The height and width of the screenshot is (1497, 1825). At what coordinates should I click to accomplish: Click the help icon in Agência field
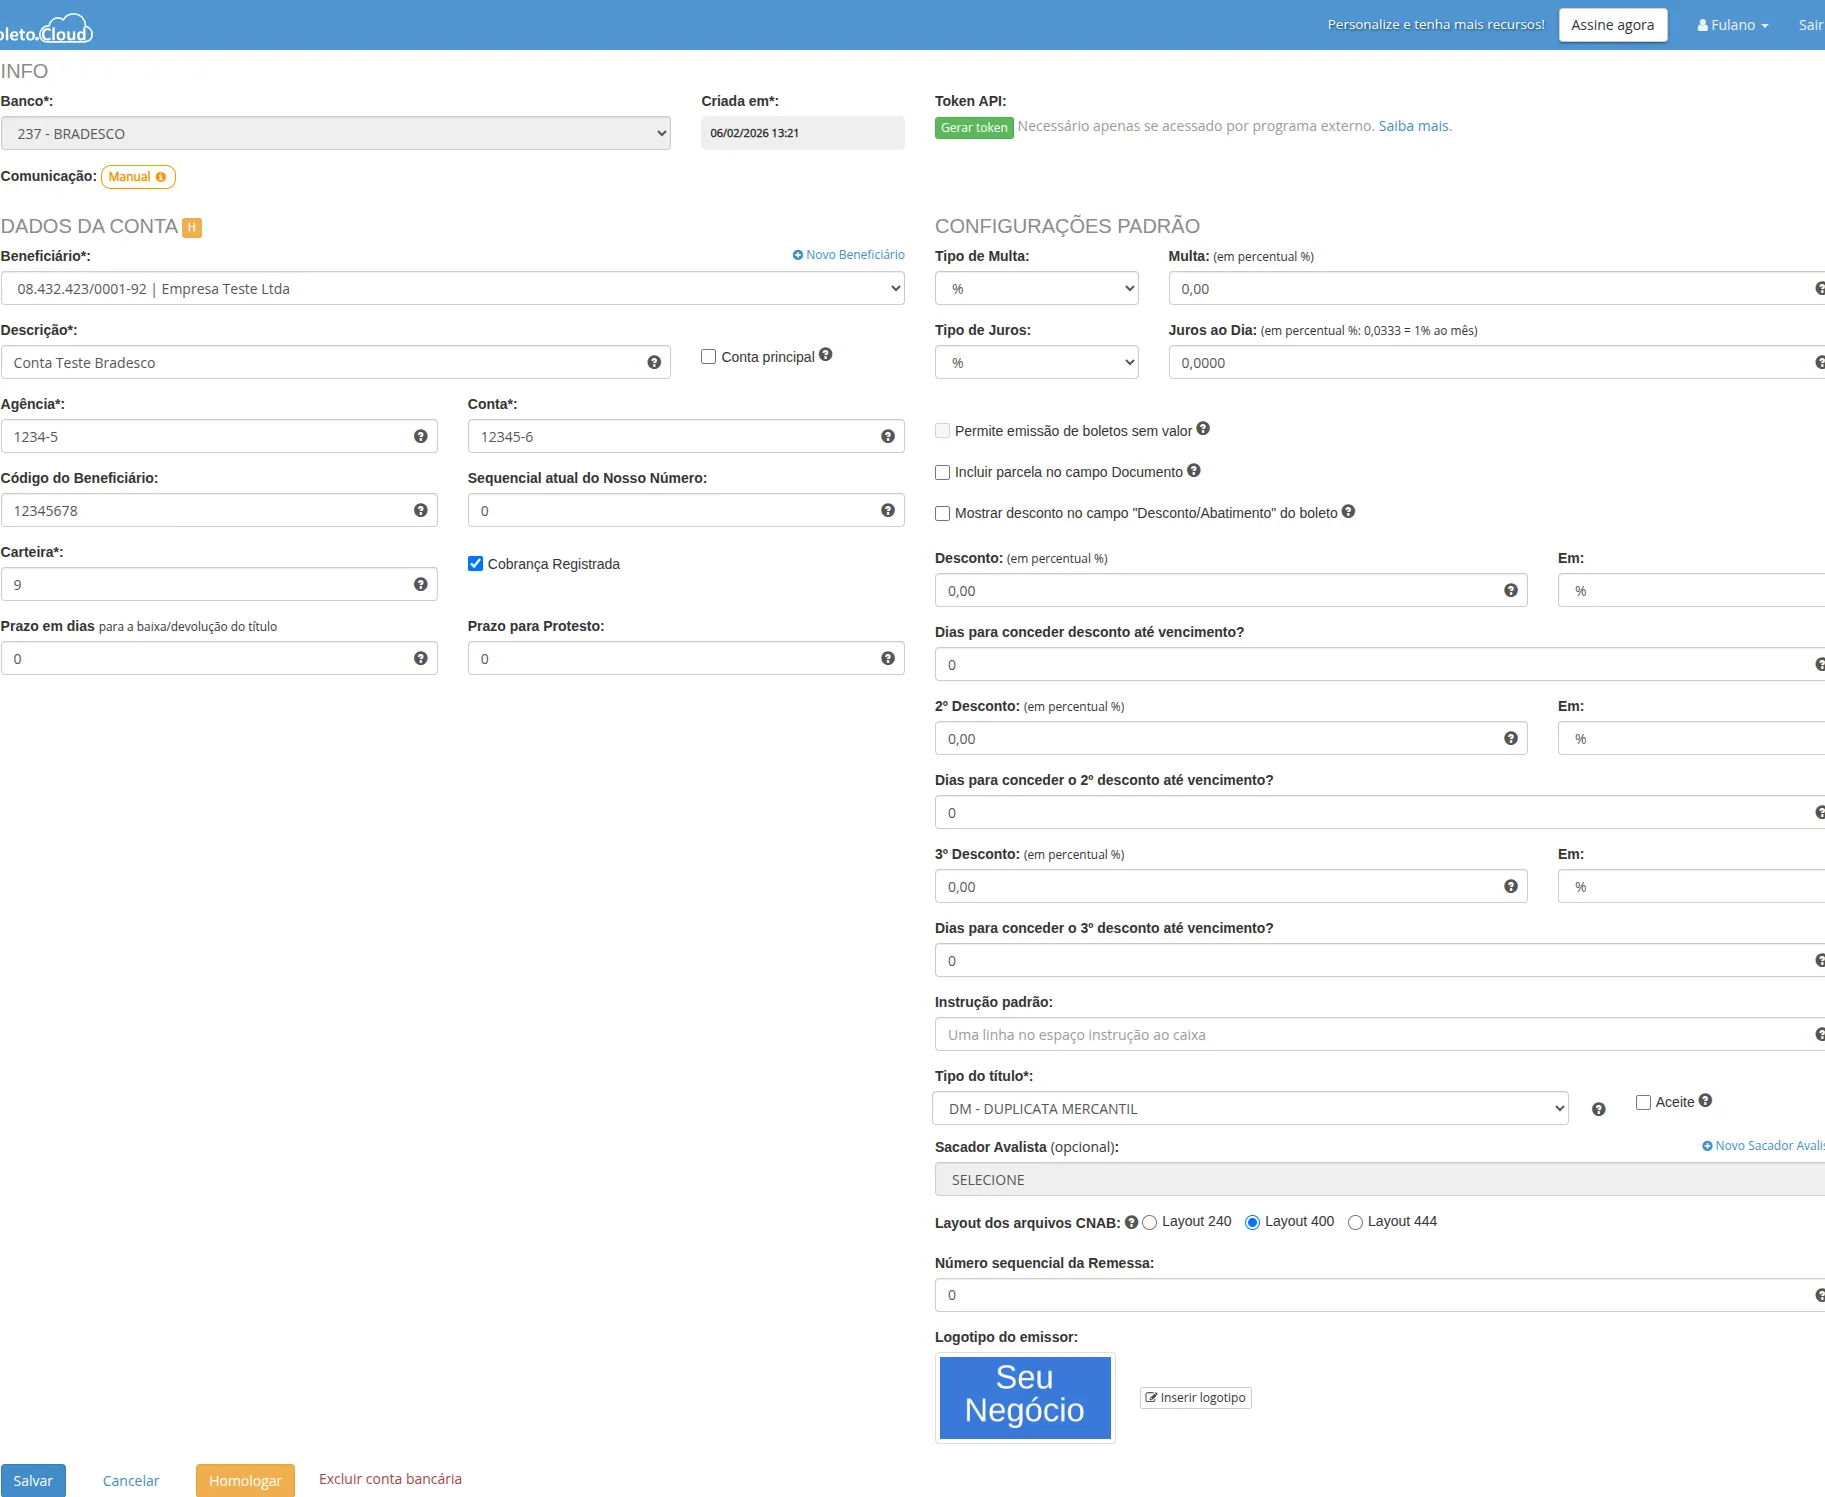click(420, 436)
